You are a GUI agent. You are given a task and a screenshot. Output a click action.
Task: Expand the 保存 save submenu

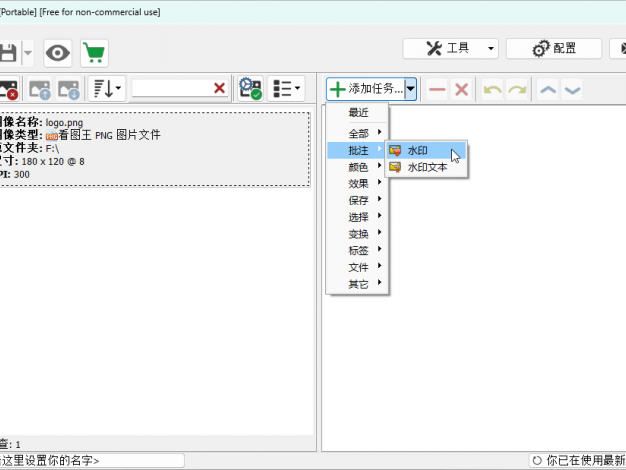[357, 200]
